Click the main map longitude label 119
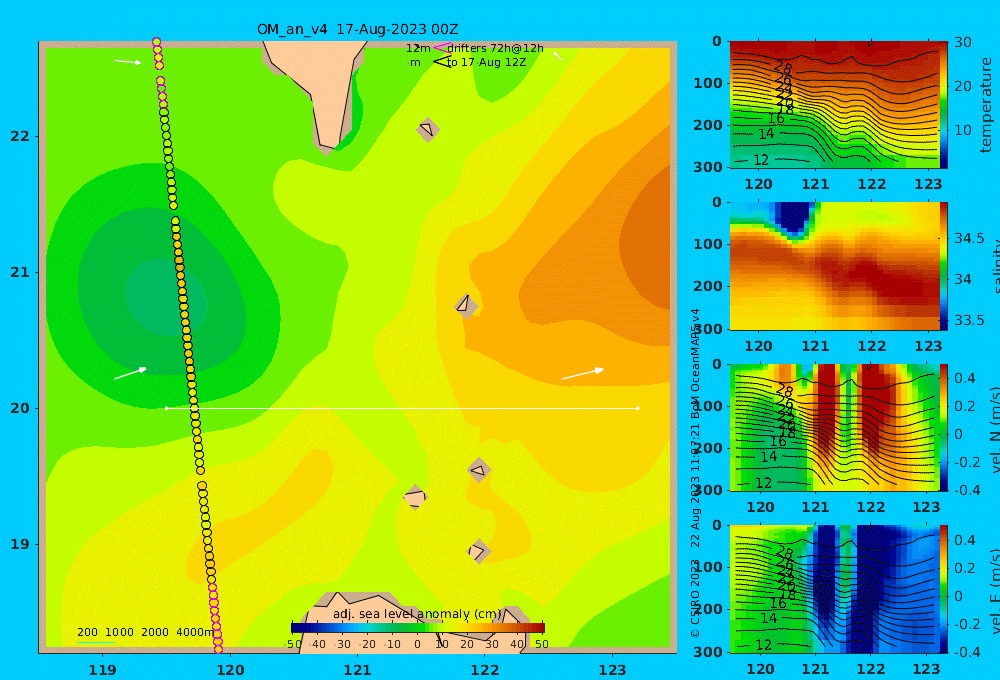Image resolution: width=1000 pixels, height=680 pixels. pos(102,670)
